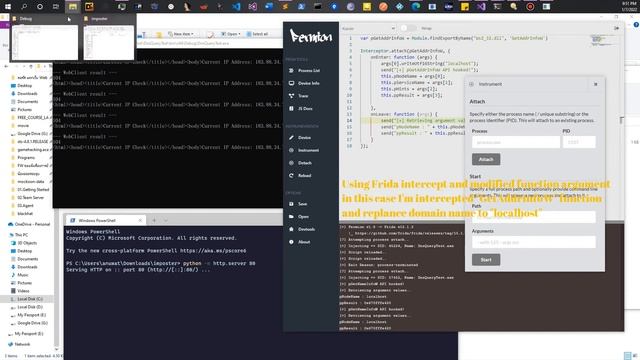Select Desktop in Explorer quick access
Screen dimensions: 640x360
24,86
